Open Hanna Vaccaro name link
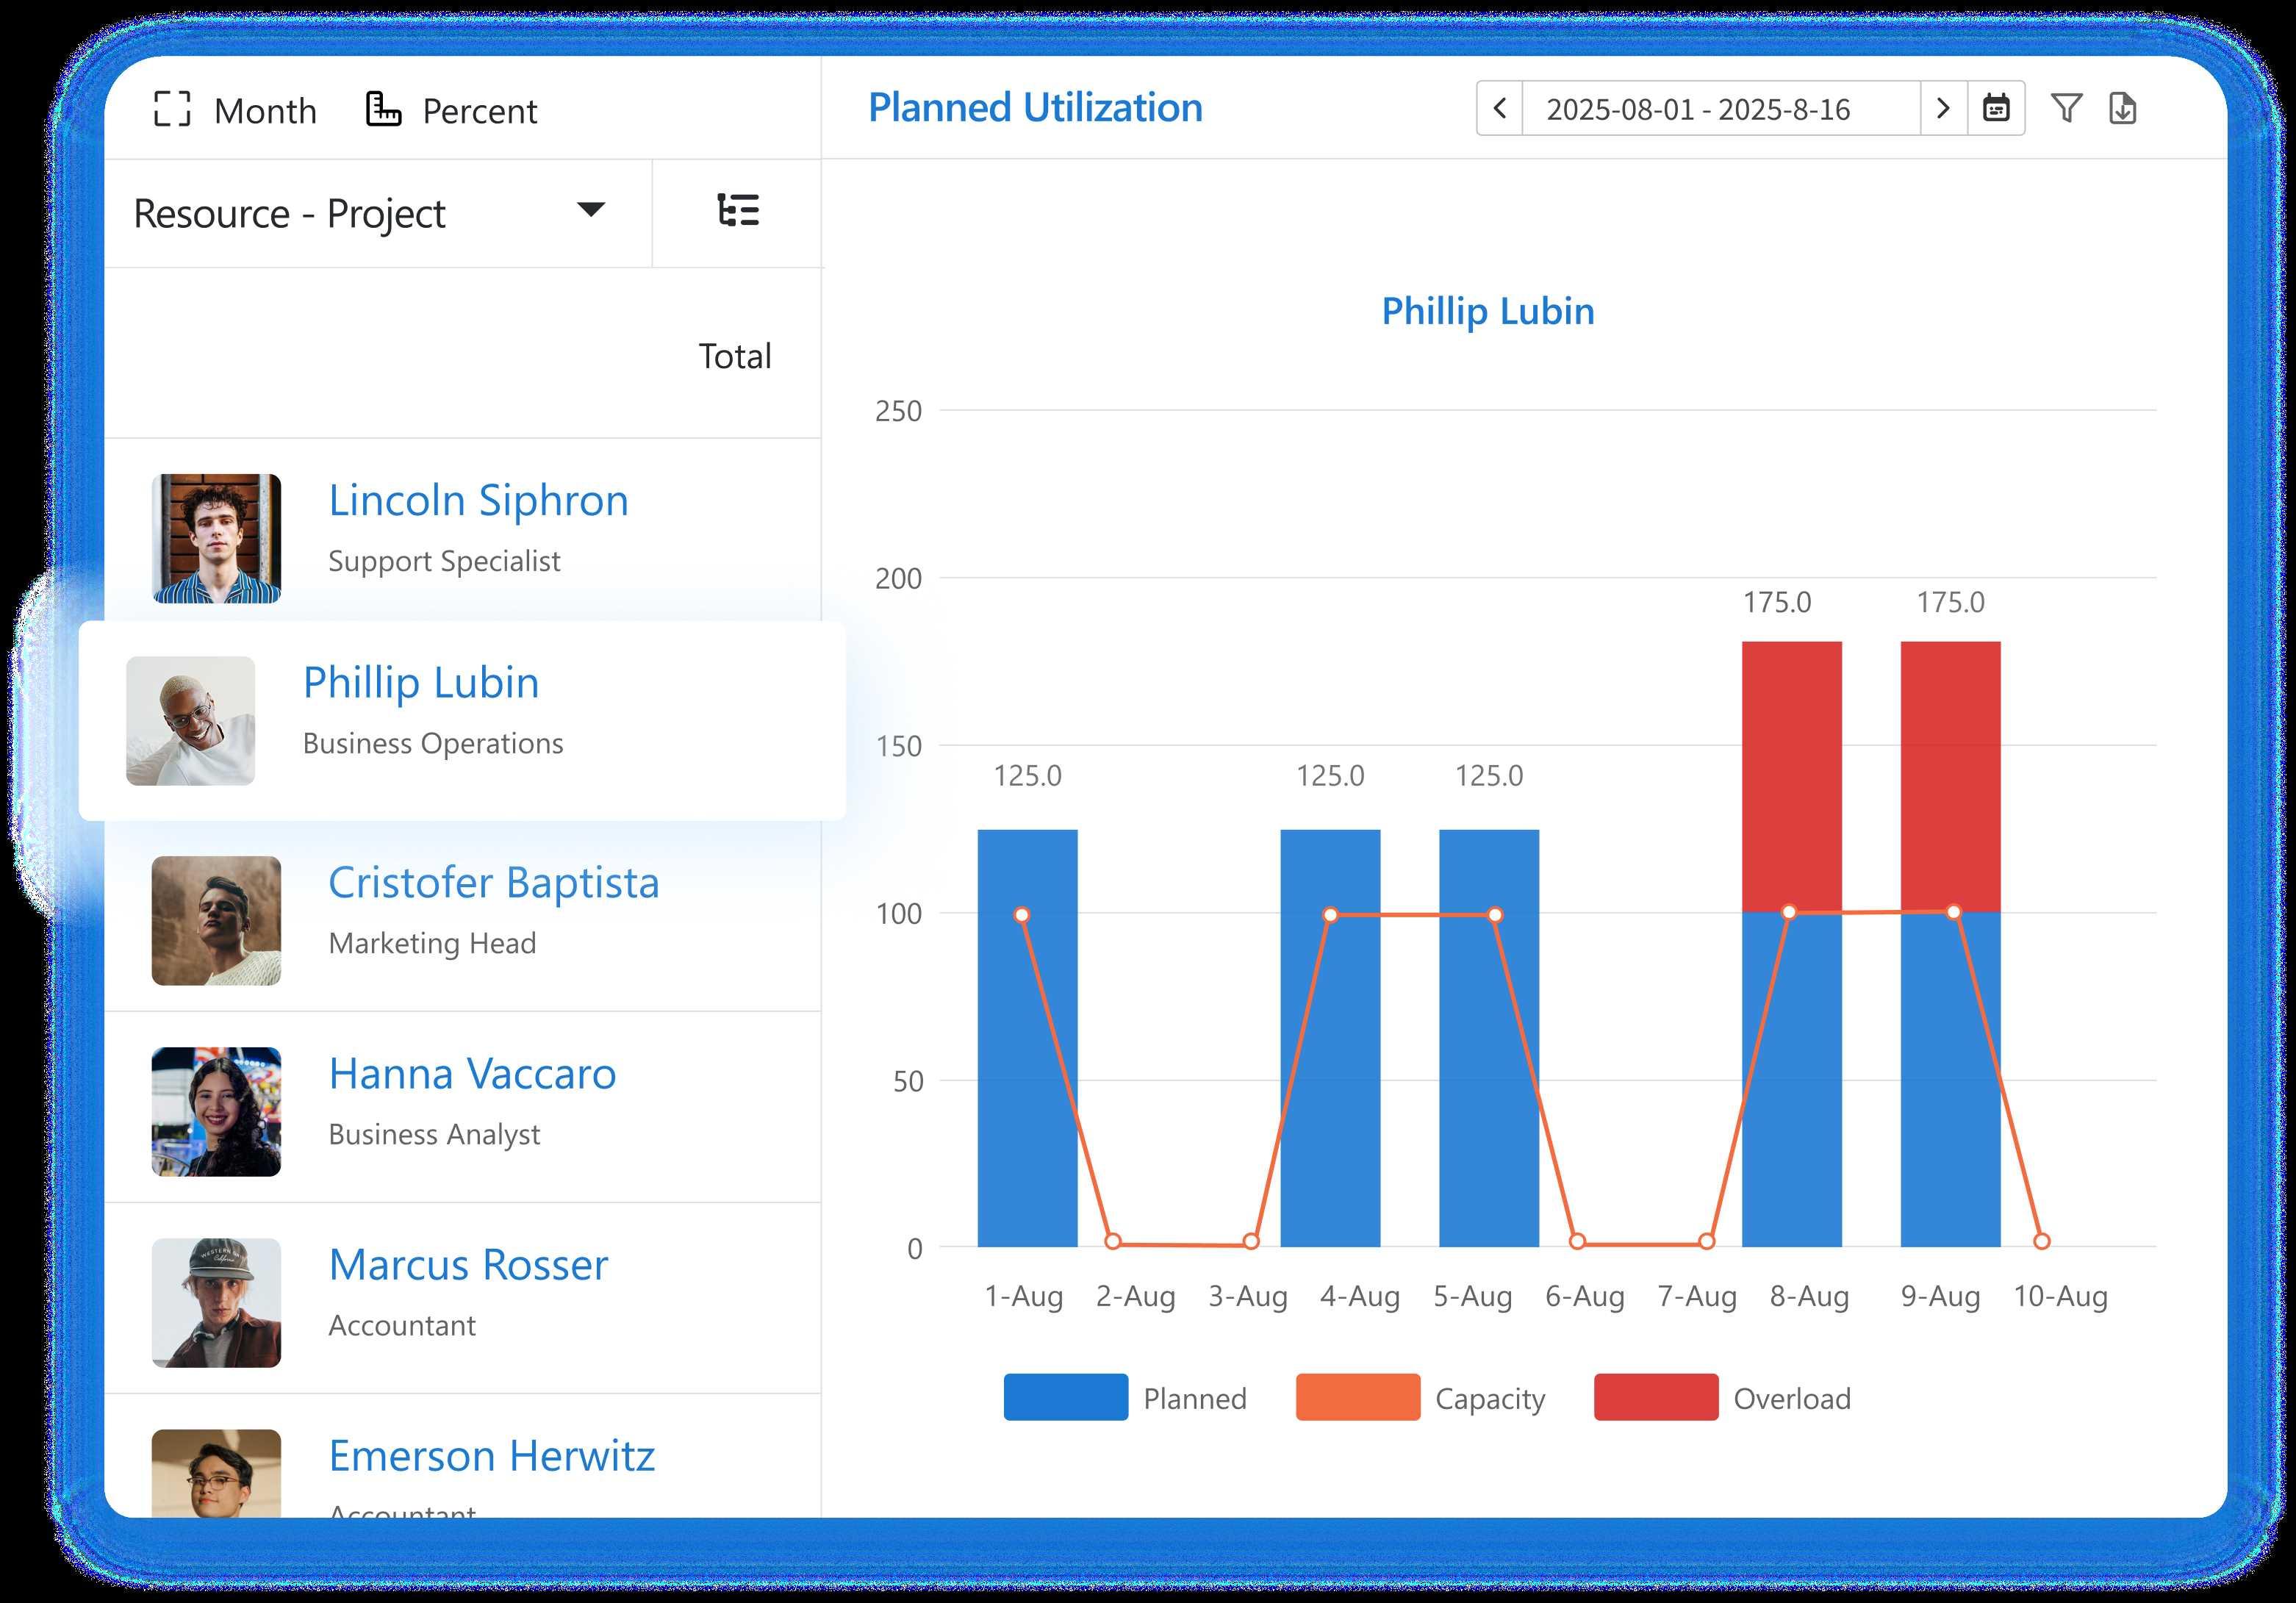The image size is (2296, 1603). tap(472, 1074)
